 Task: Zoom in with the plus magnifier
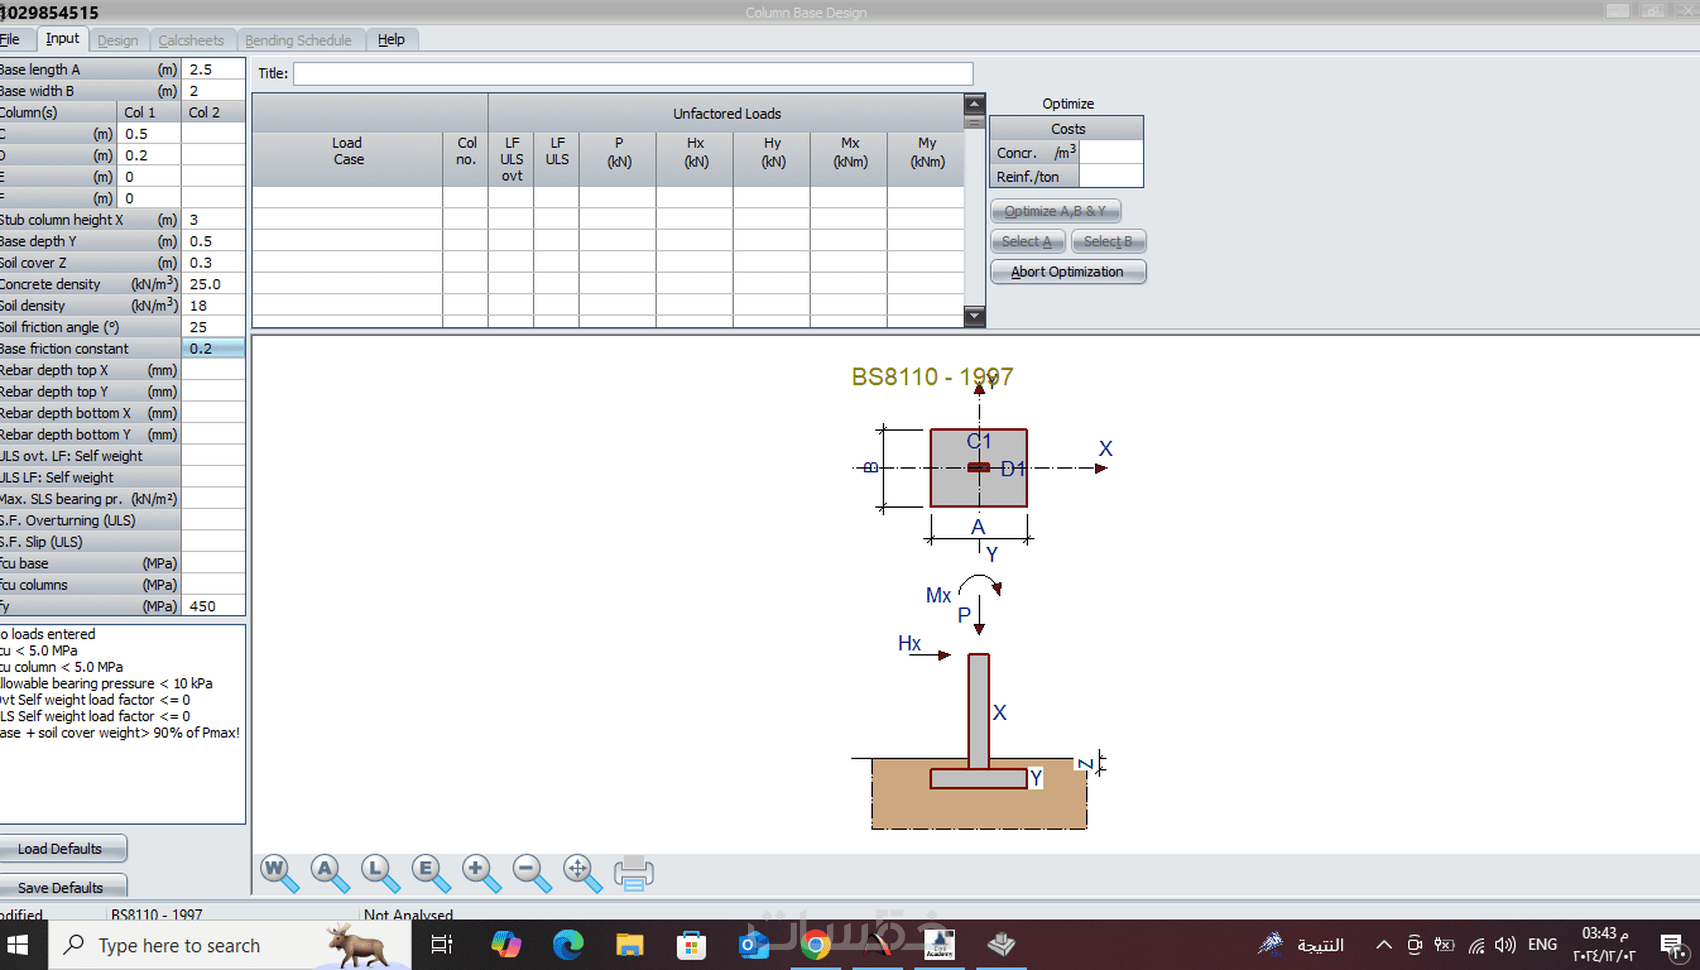tap(481, 873)
